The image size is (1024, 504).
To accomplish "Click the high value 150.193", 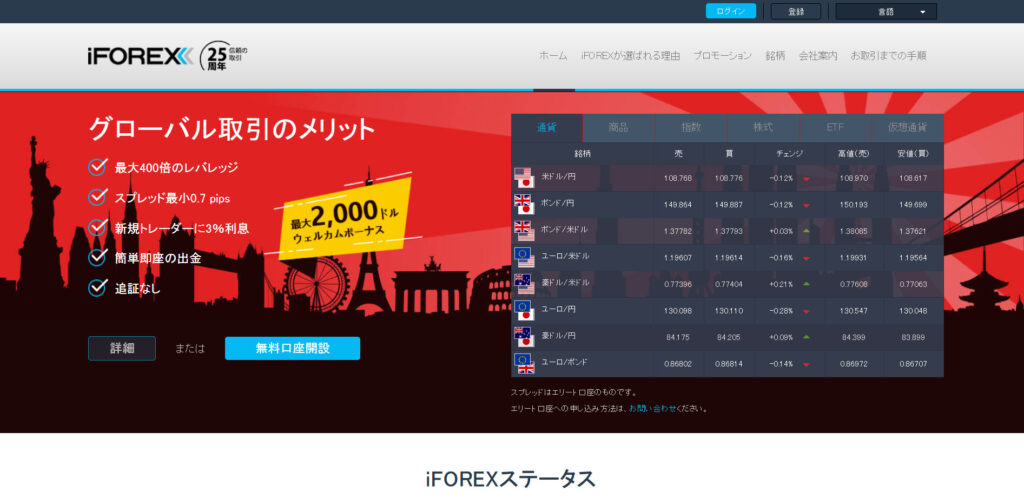I will [x=854, y=205].
